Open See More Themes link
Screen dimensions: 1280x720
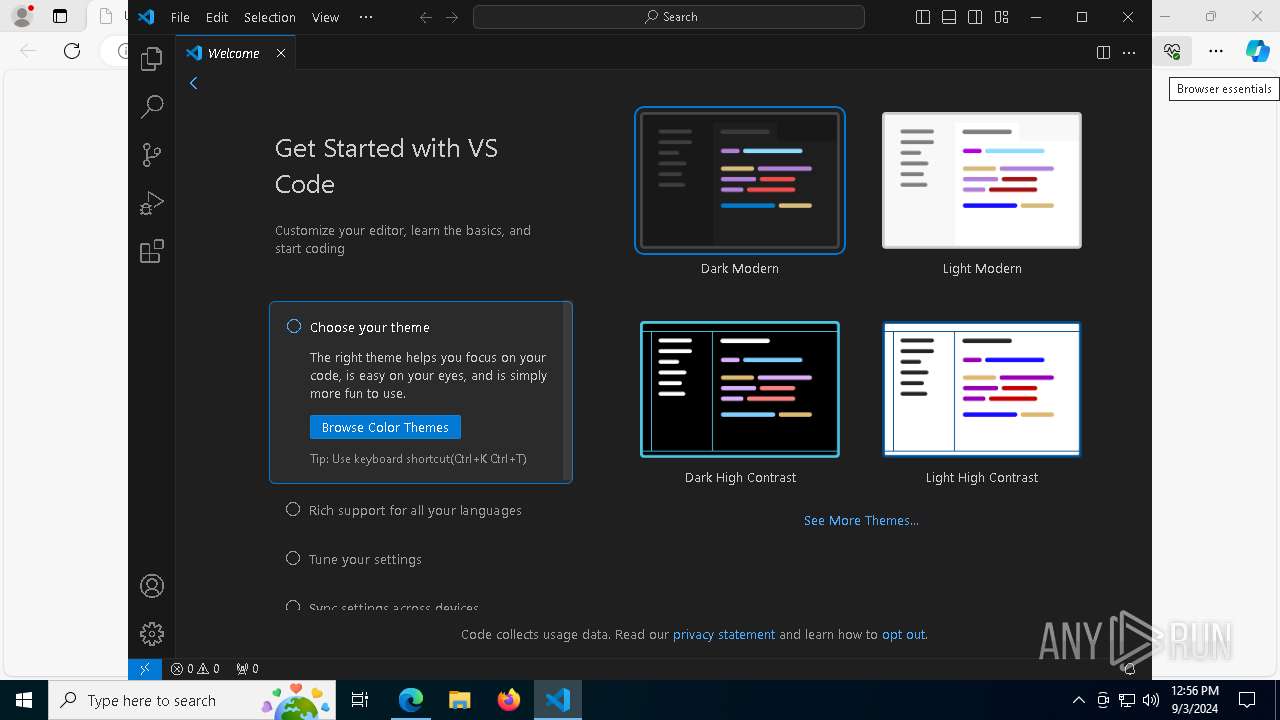coord(861,520)
